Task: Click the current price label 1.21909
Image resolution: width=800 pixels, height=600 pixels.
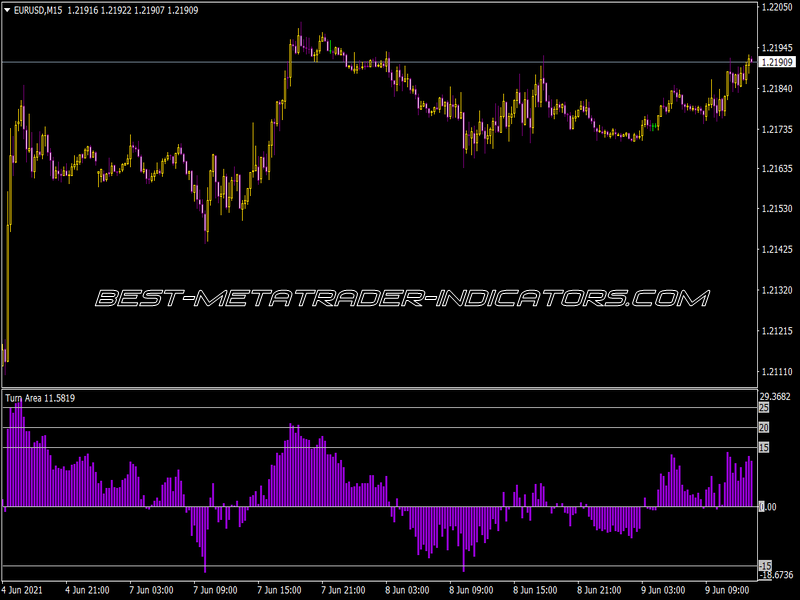Action: click(x=777, y=62)
